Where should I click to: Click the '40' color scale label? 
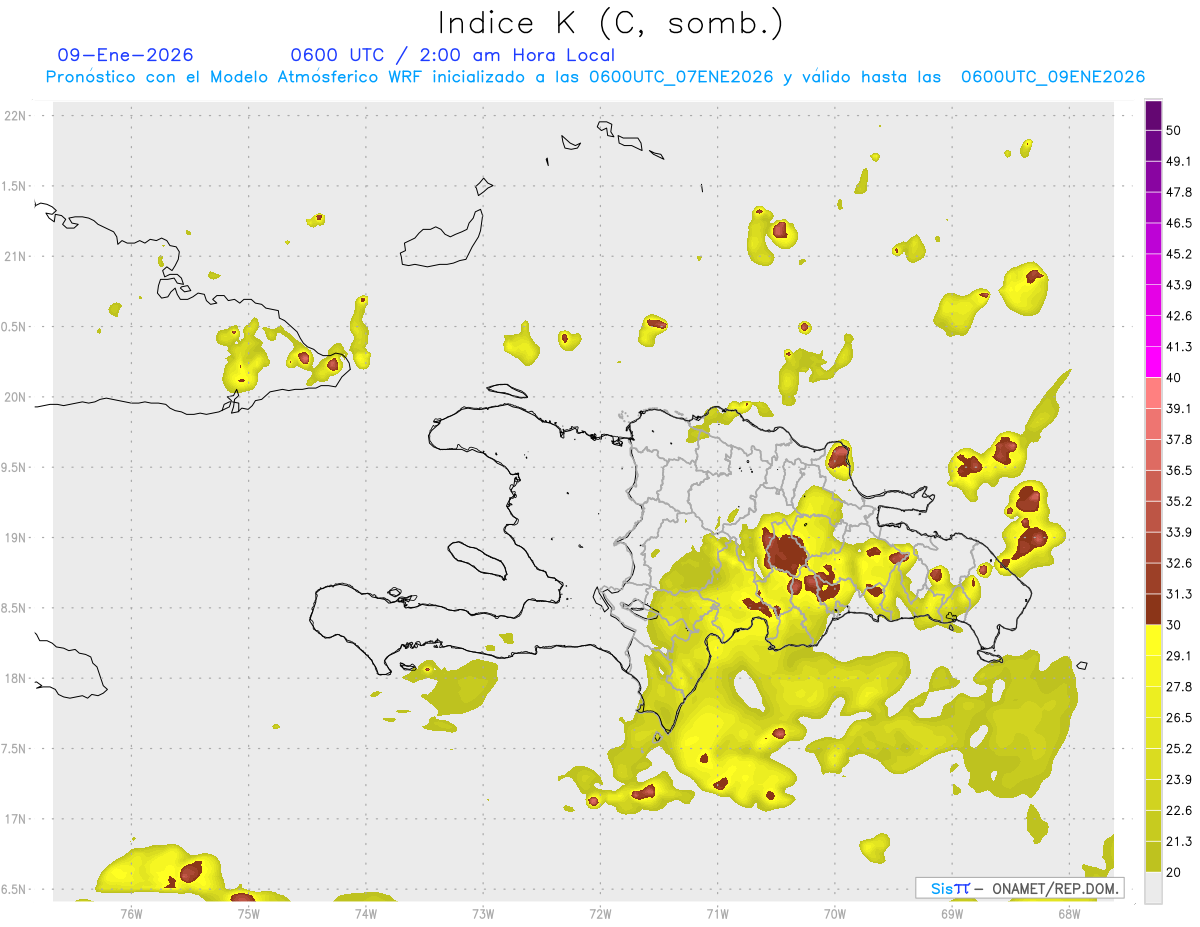(x=1174, y=378)
